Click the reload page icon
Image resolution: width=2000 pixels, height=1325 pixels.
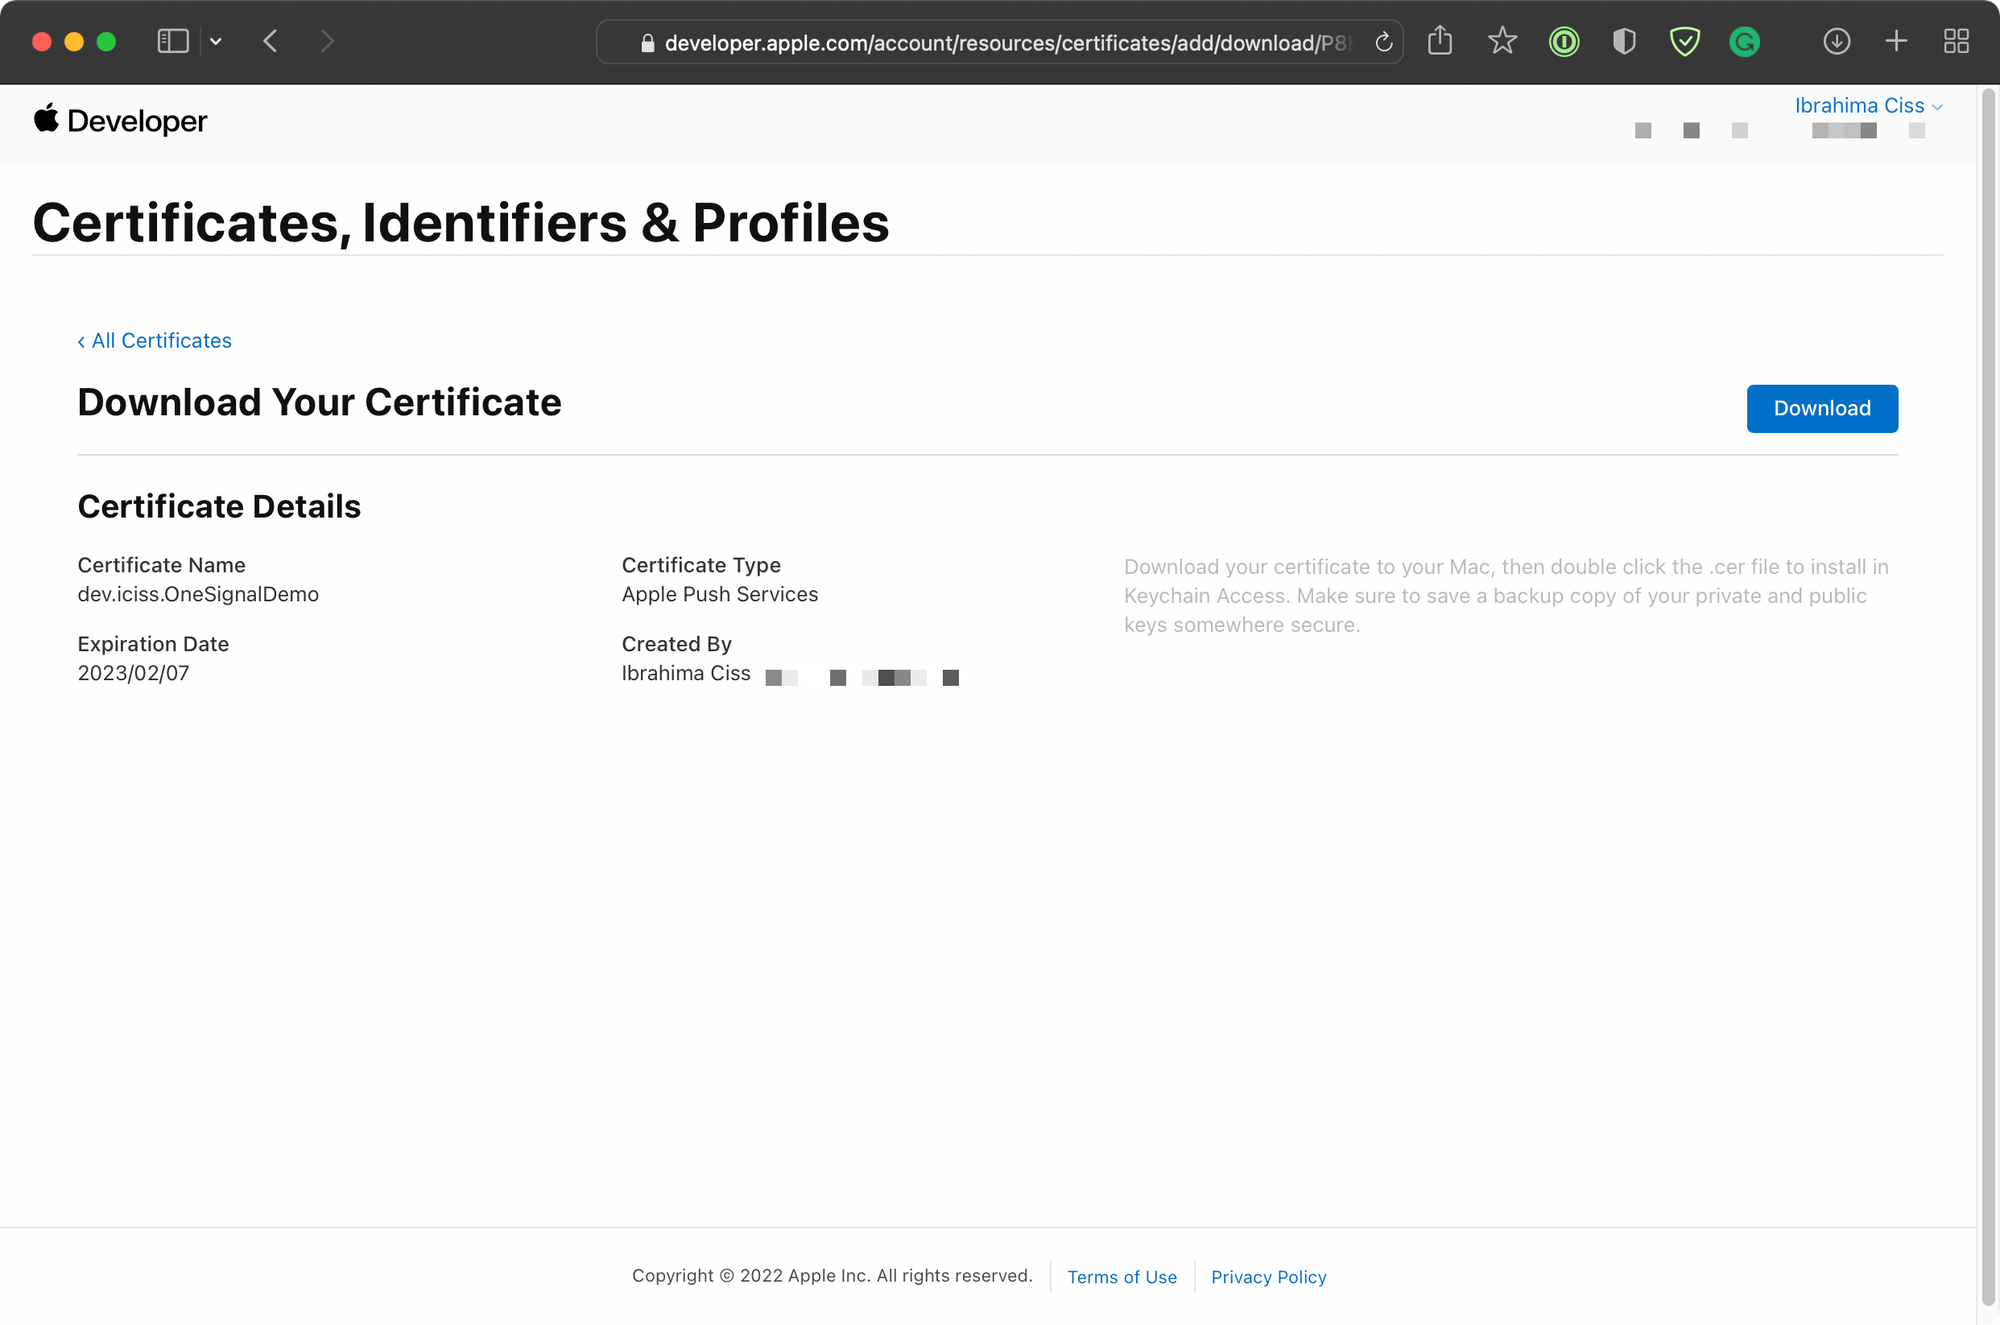(1384, 42)
